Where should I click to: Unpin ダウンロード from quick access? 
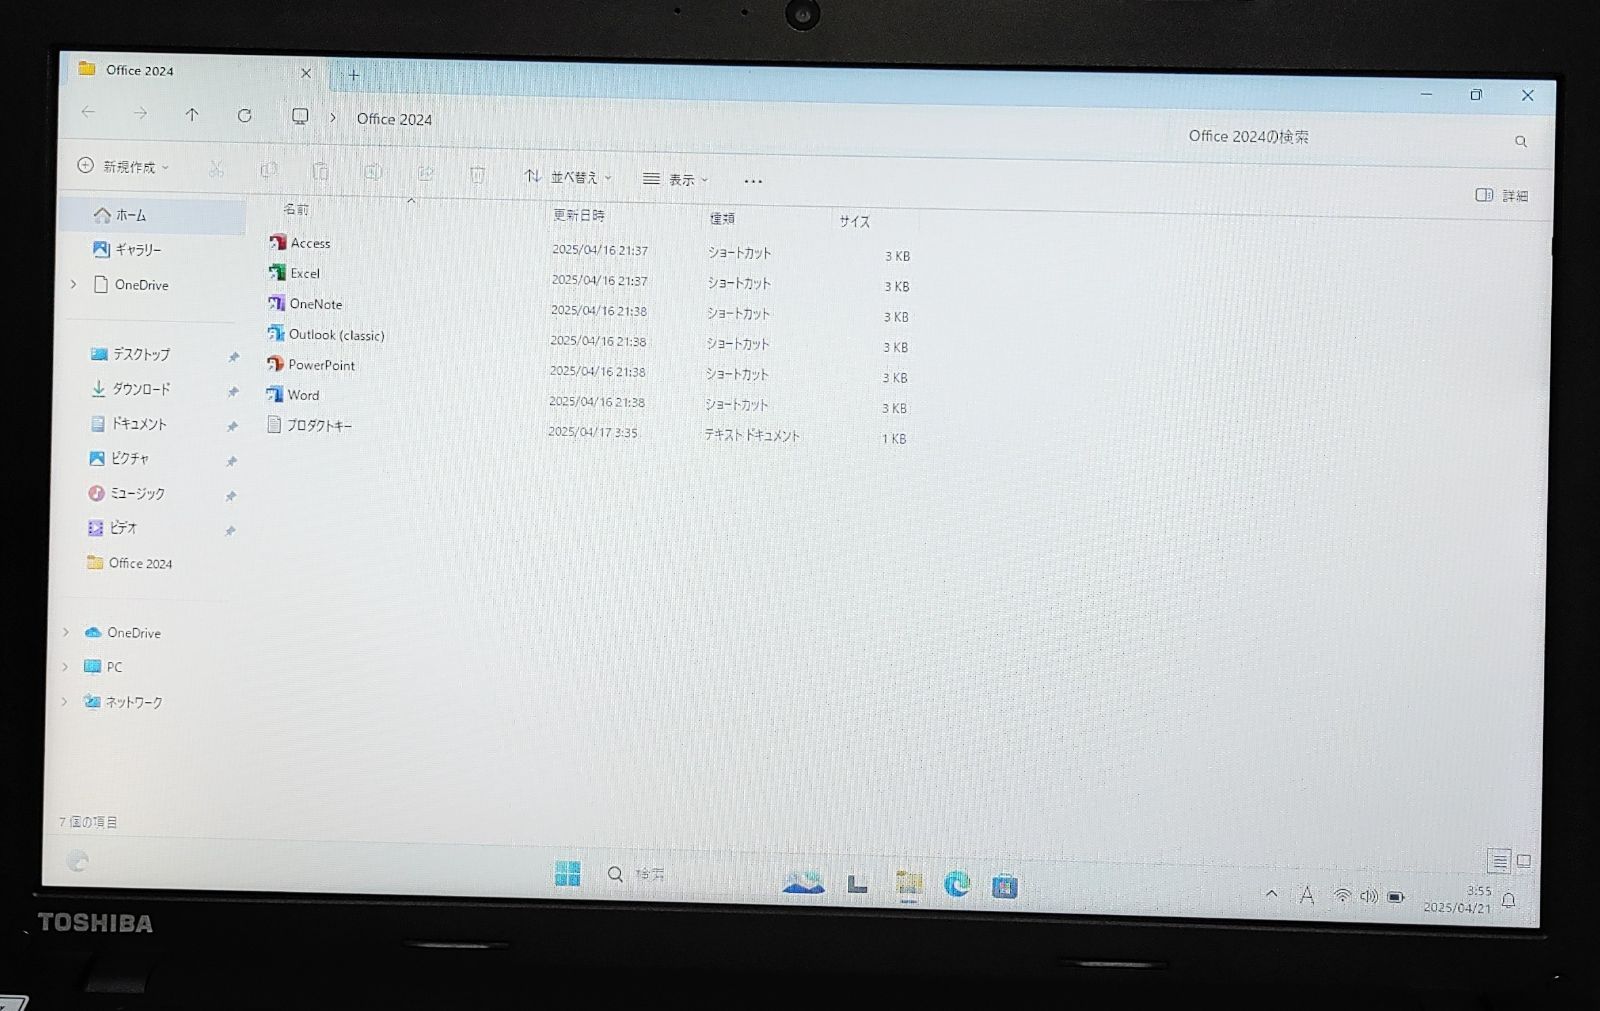point(232,392)
